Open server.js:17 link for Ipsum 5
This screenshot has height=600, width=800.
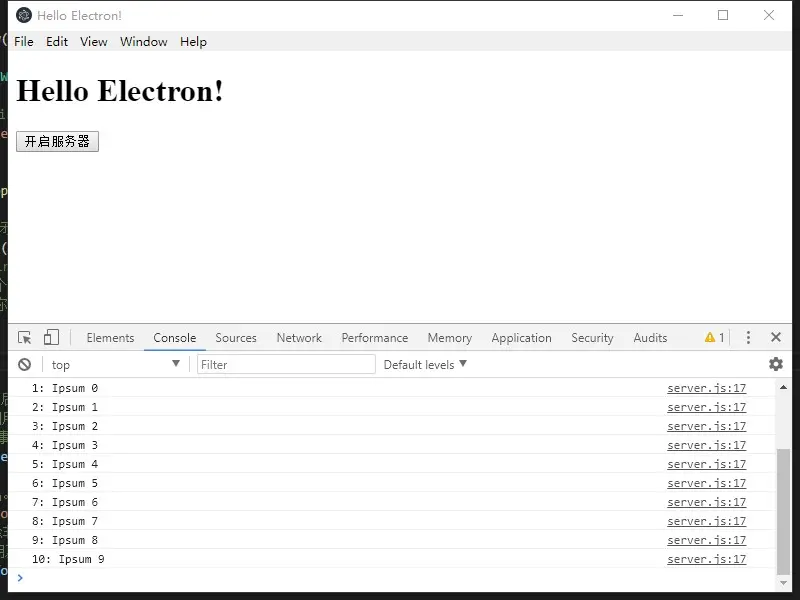(706, 483)
